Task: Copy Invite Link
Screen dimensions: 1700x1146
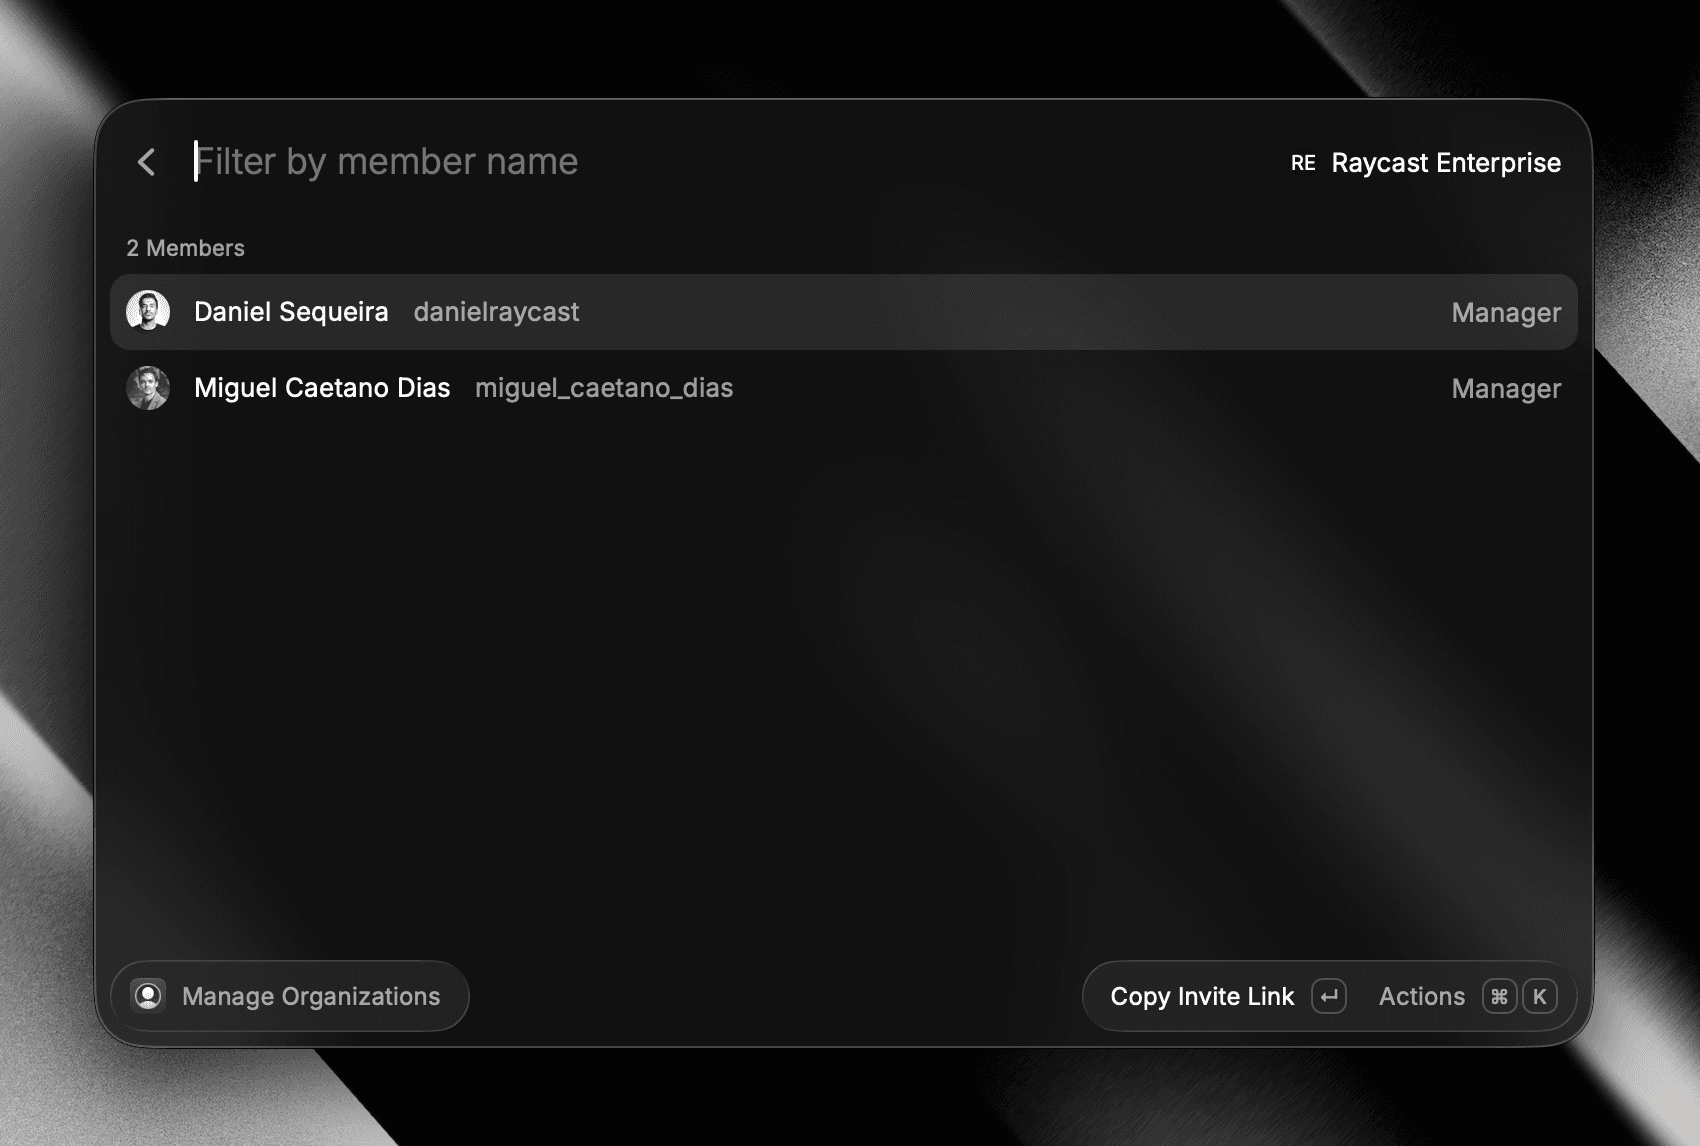Action: [x=1202, y=997]
